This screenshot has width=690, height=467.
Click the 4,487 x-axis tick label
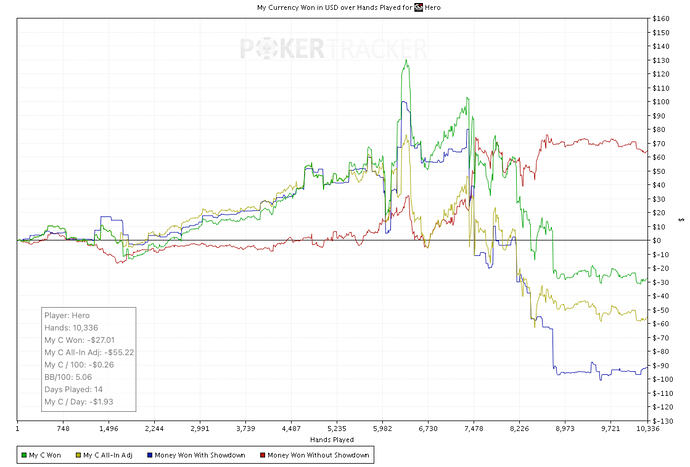coord(291,429)
